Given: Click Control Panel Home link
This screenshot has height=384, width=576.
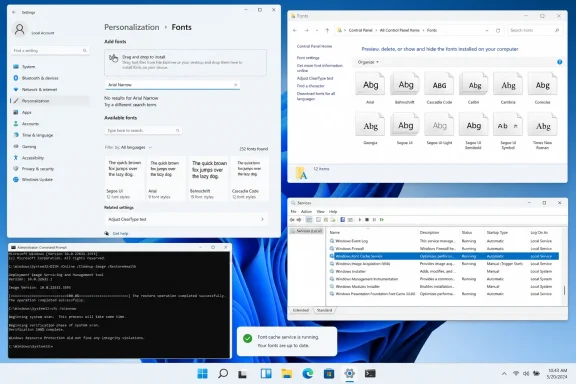Looking at the screenshot, I should [314, 46].
